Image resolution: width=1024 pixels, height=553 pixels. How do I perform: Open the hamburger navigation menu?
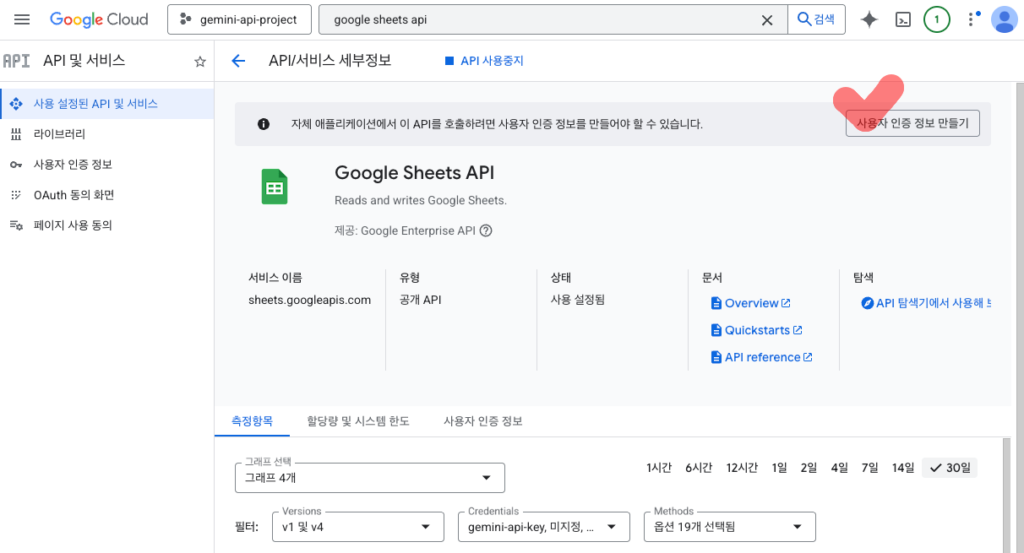click(22, 20)
